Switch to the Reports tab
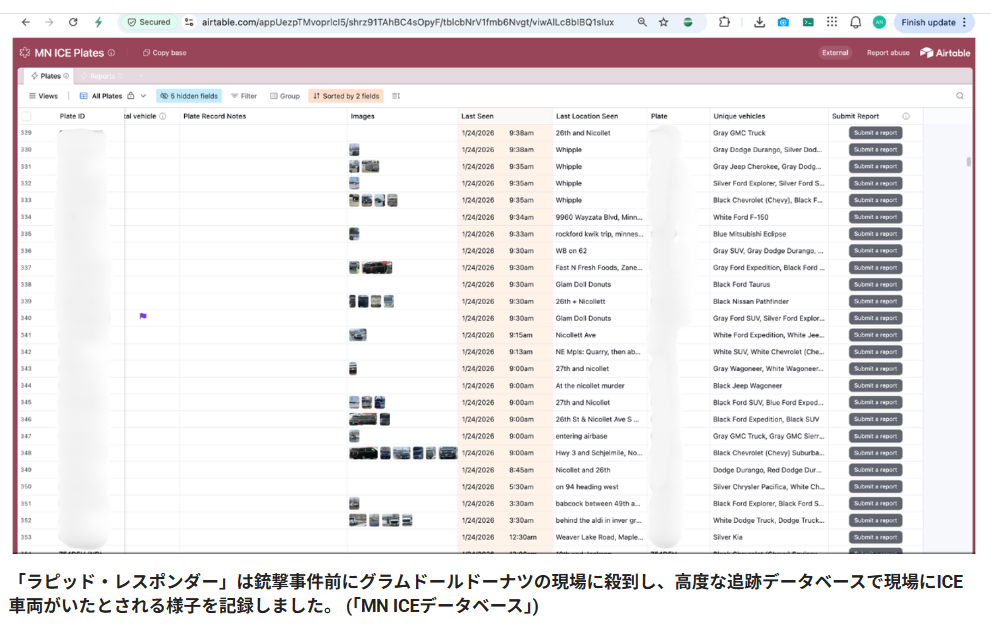The width and height of the screenshot is (991, 636). pos(102,76)
